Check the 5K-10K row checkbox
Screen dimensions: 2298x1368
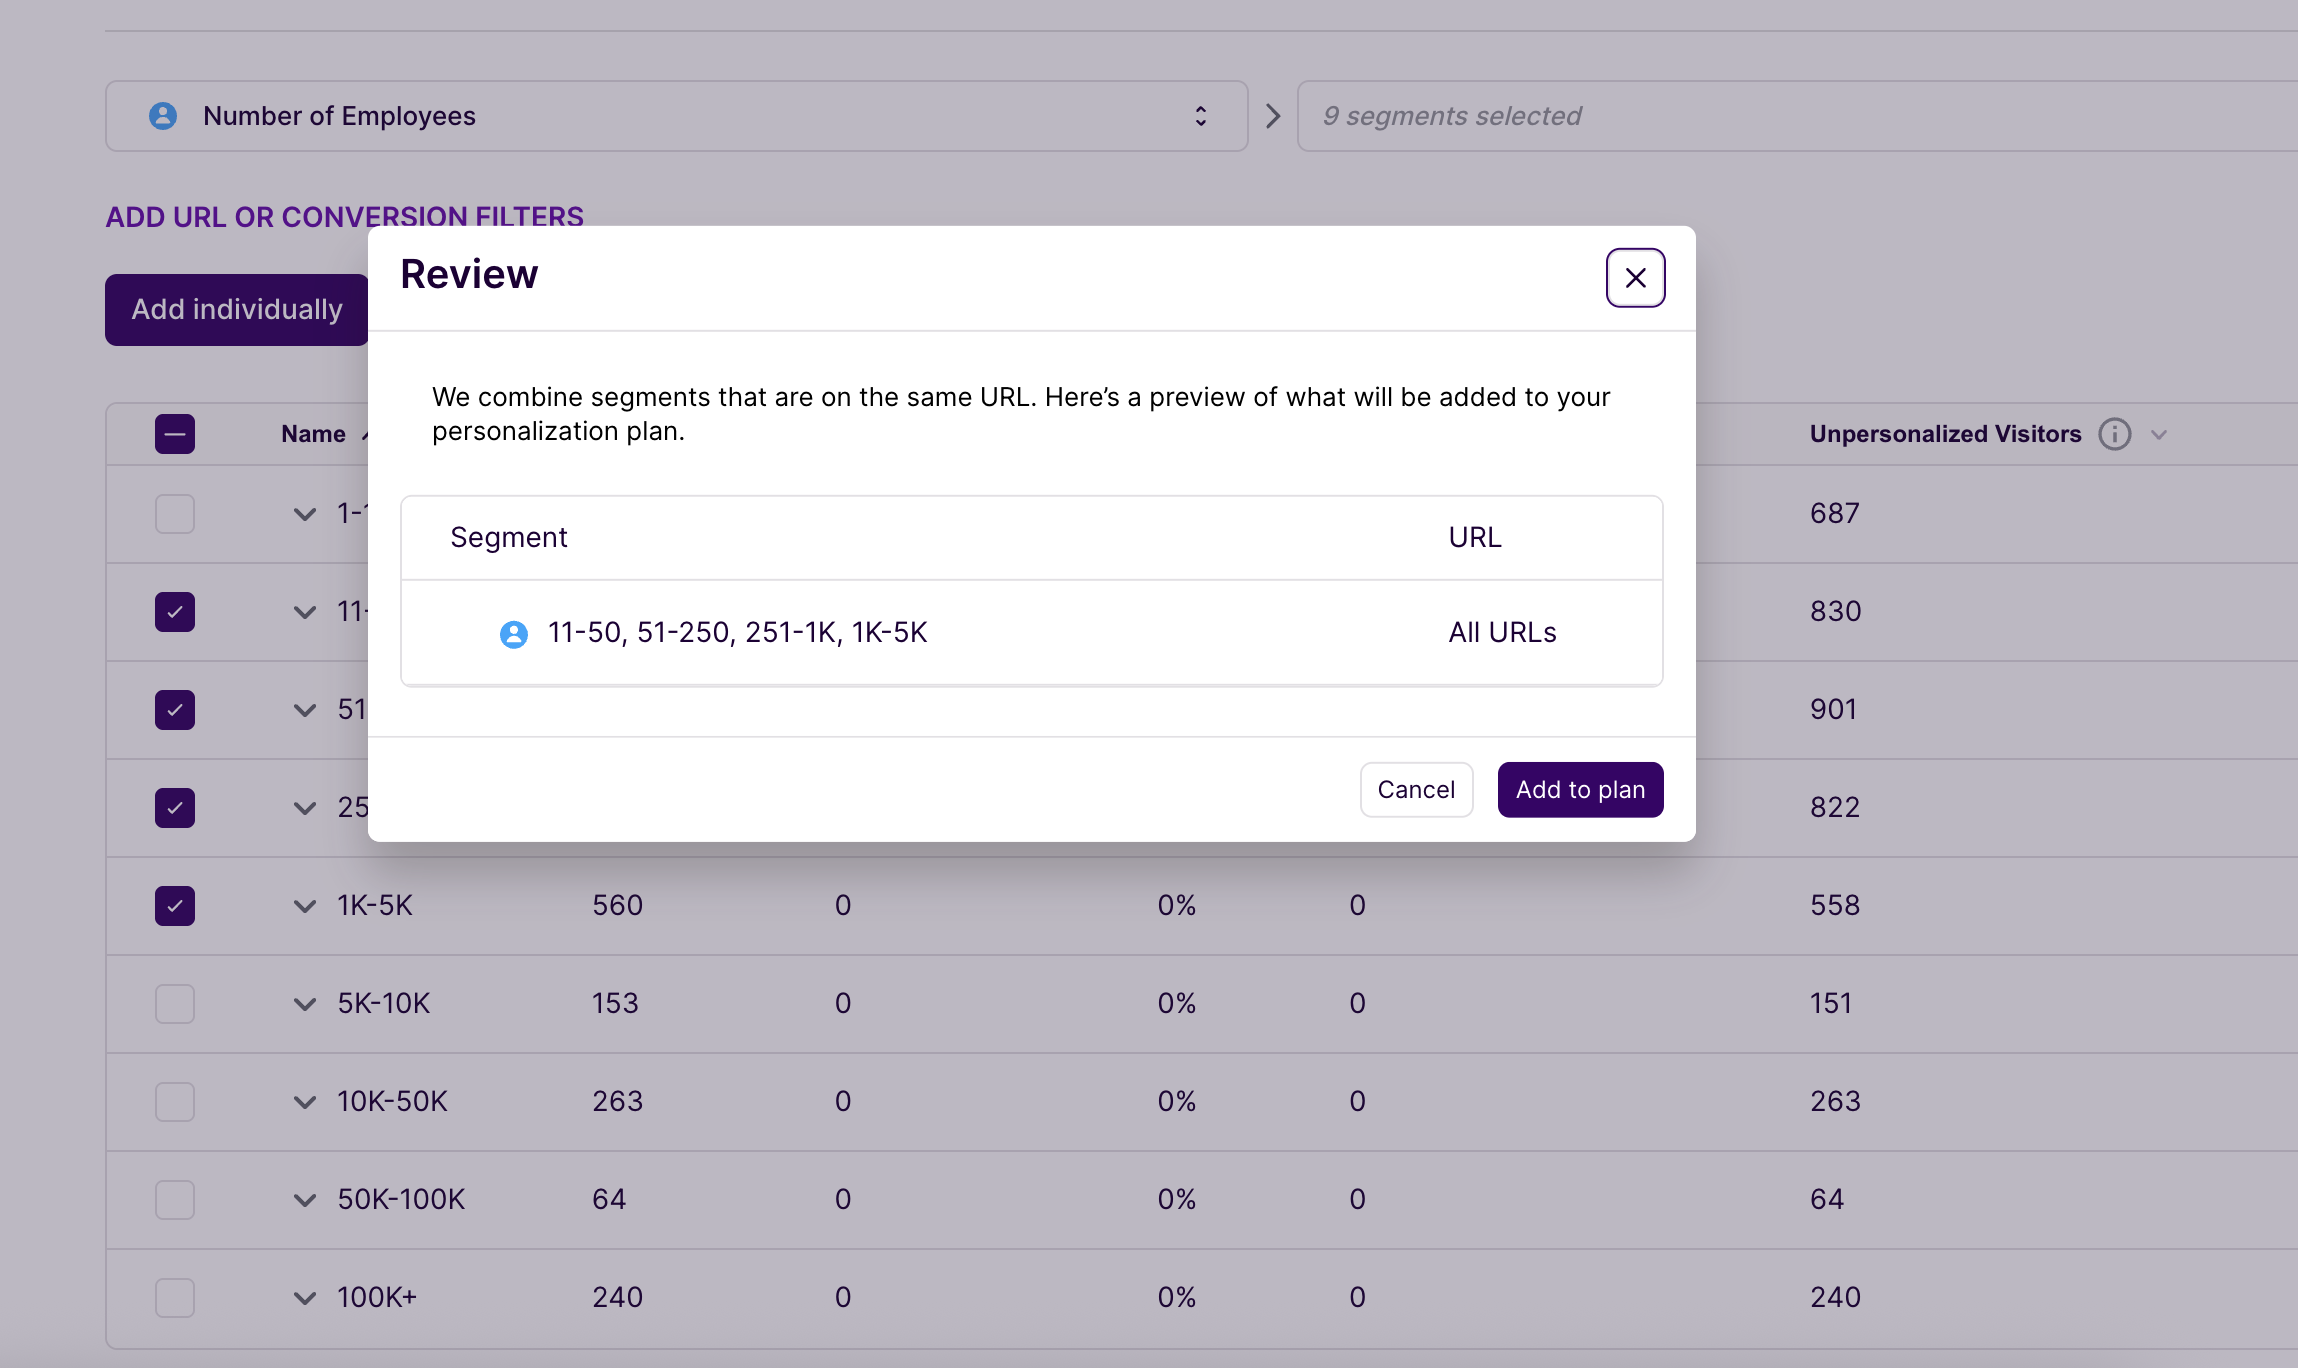pyautogui.click(x=175, y=1004)
